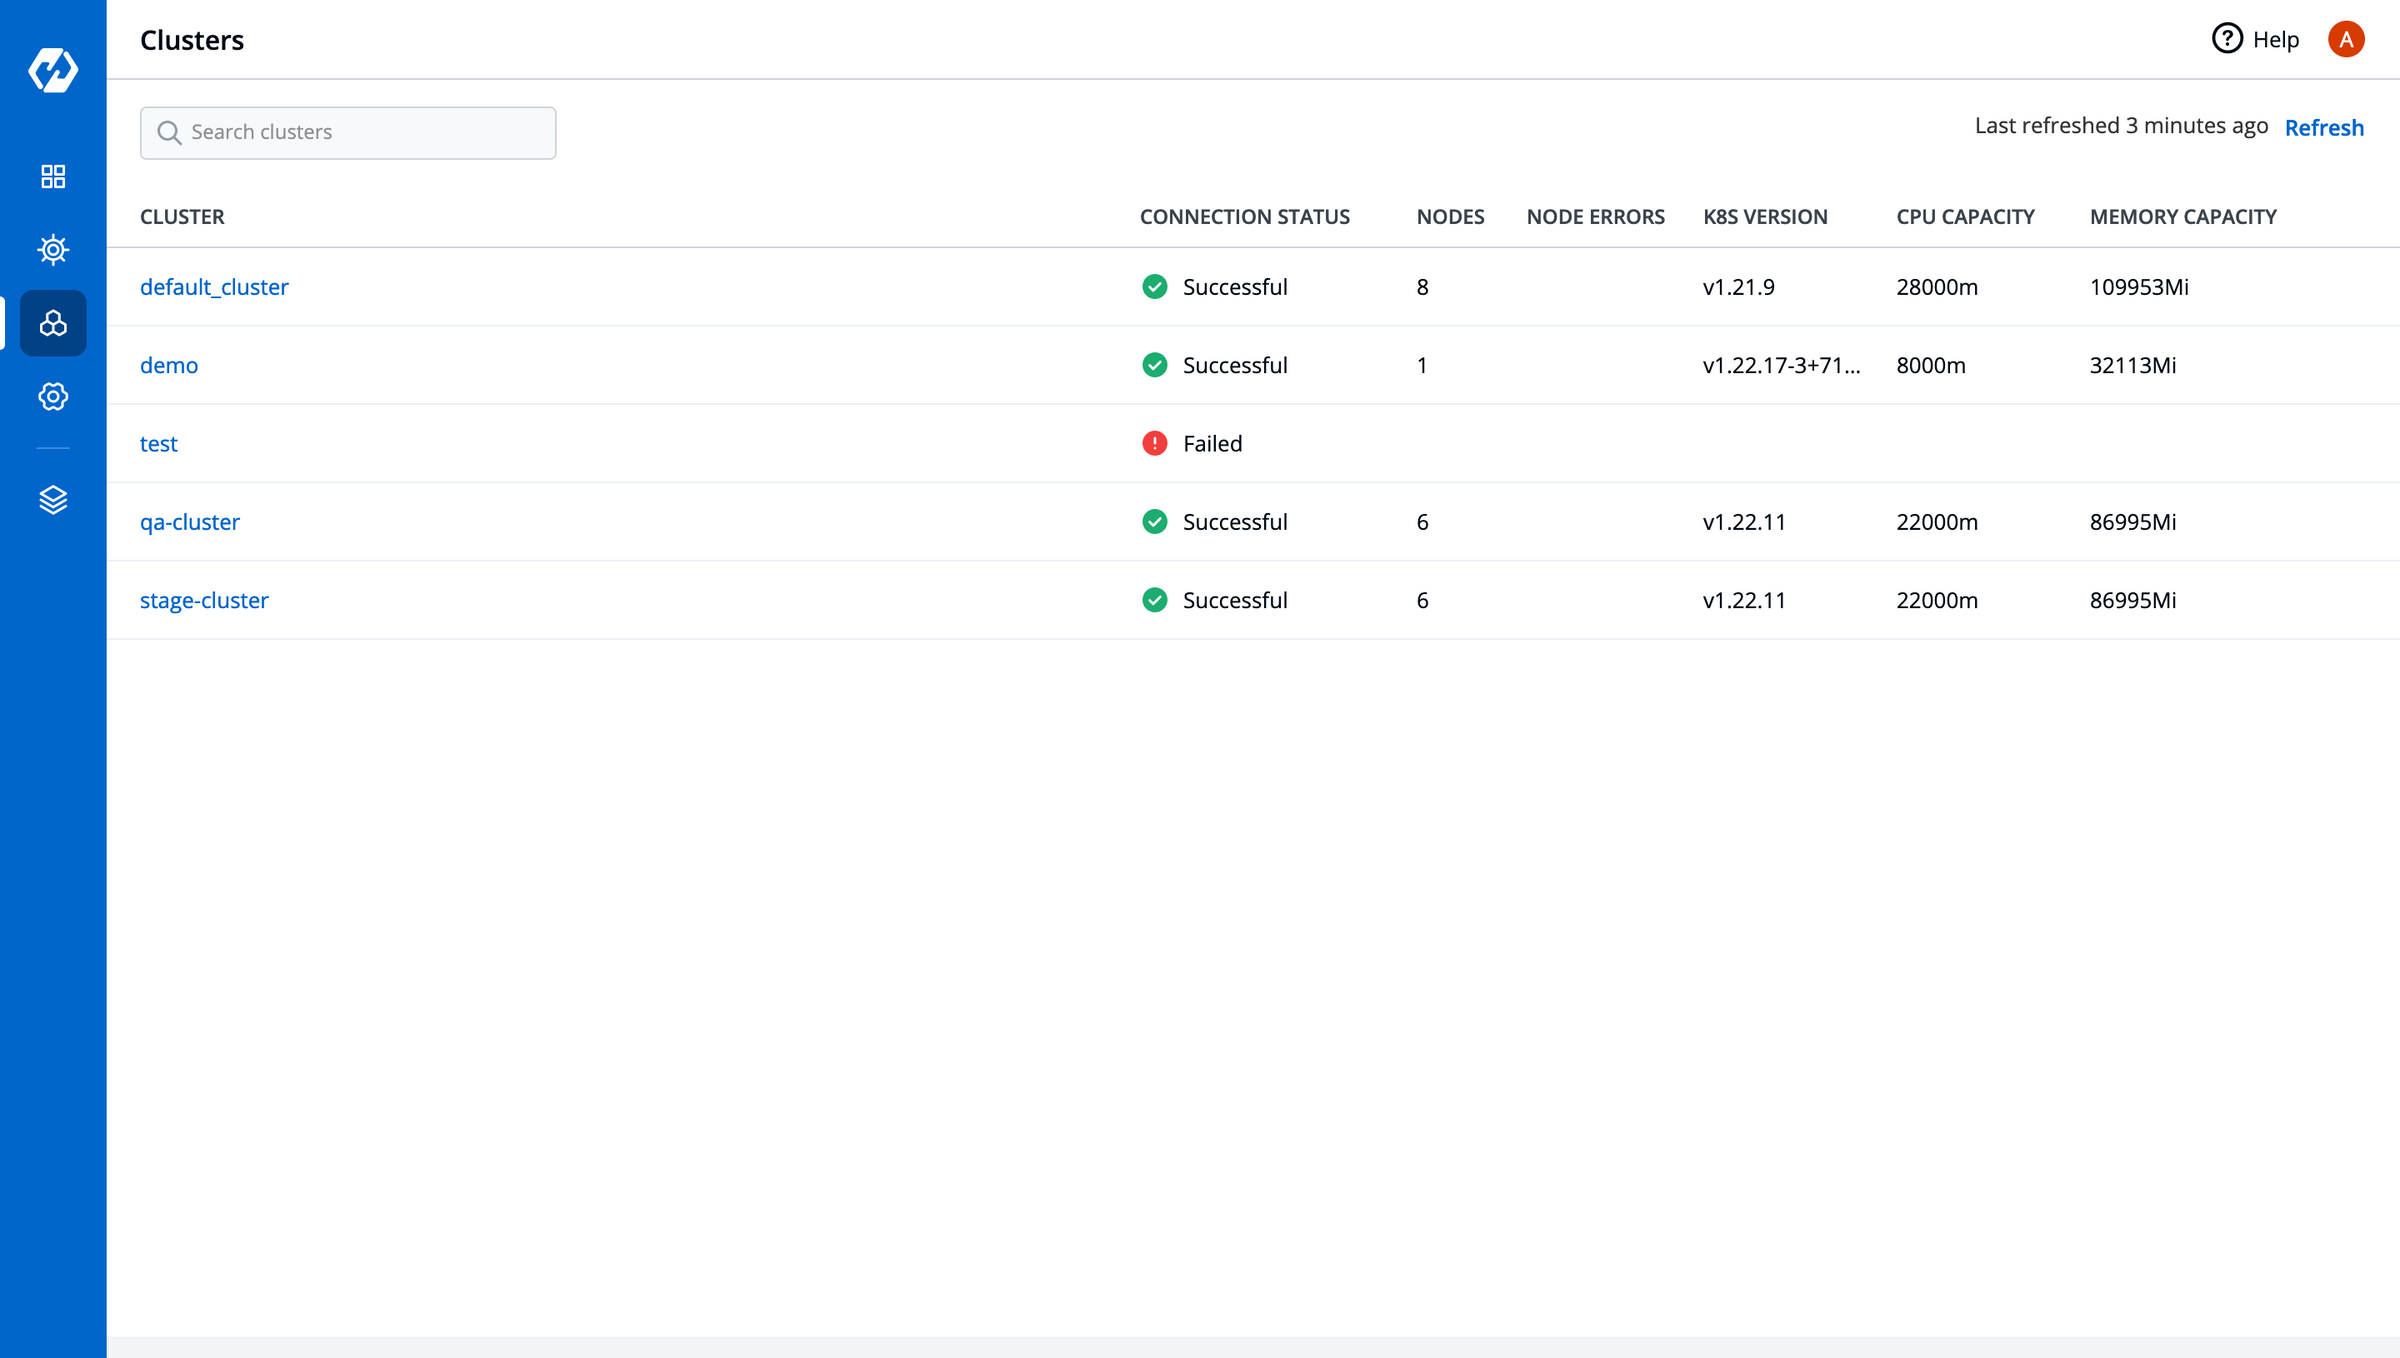Click the green check on default_cluster row
The image size is (2400, 1358).
click(1155, 287)
